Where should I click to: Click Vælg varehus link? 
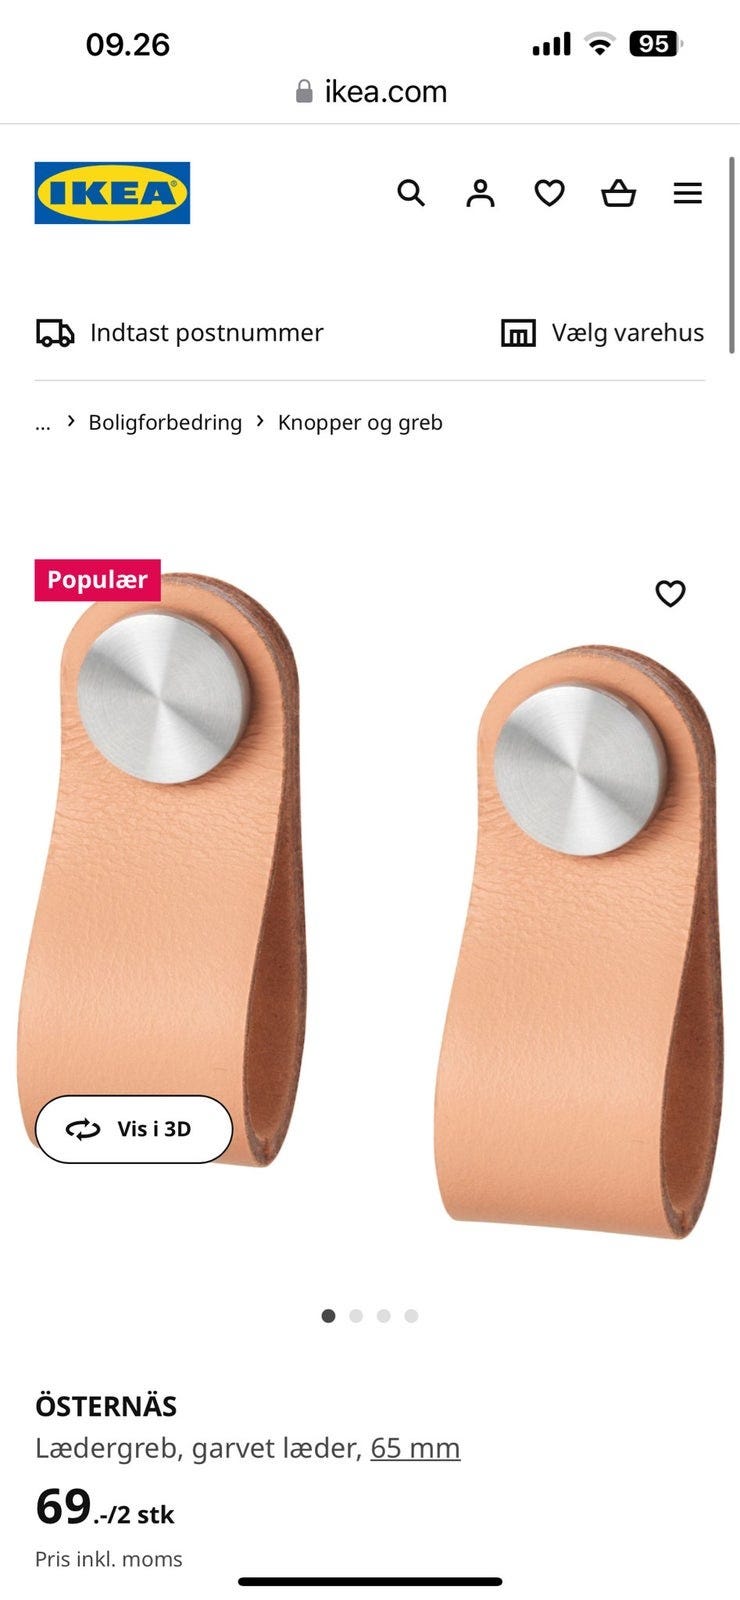tap(628, 333)
